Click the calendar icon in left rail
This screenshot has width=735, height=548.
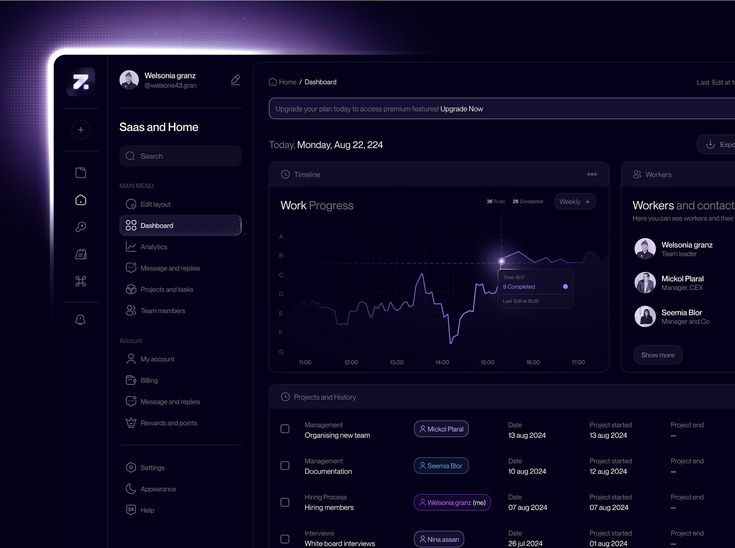point(81,254)
